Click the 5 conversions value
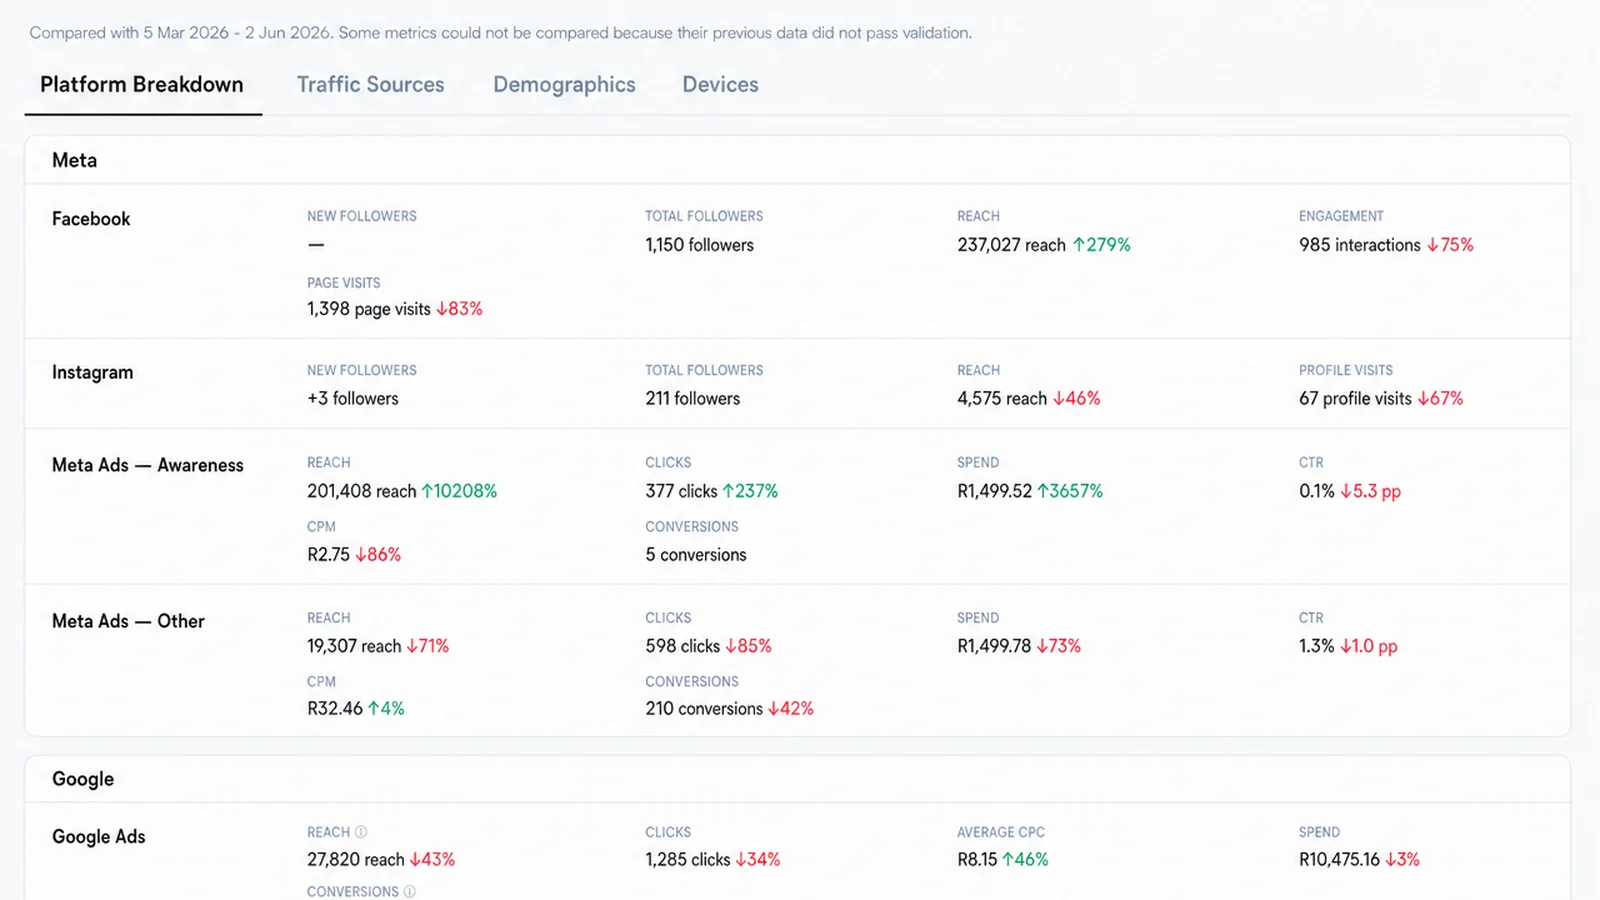This screenshot has height=900, width=1600. coord(696,555)
